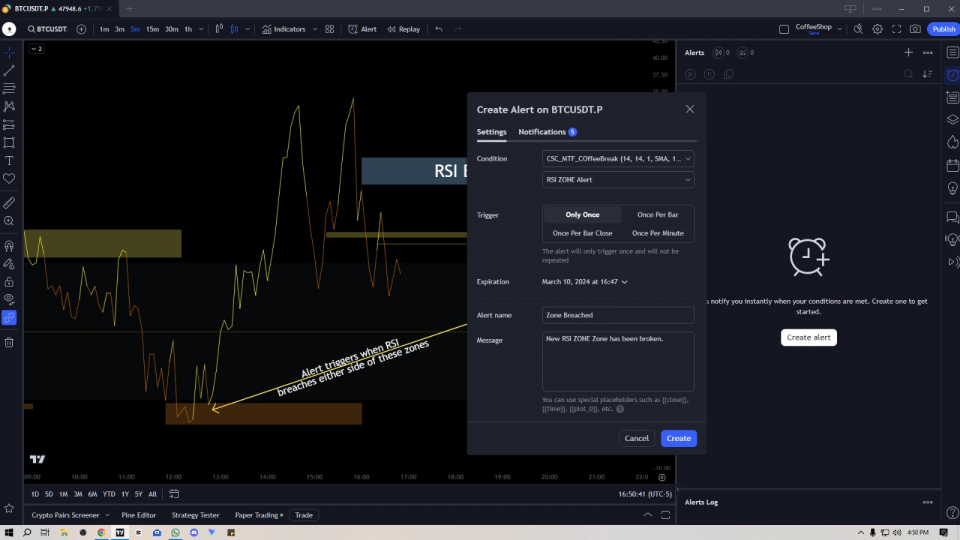Image resolution: width=960 pixels, height=540 pixels.
Task: Select the Only Once trigger option
Action: (x=582, y=215)
